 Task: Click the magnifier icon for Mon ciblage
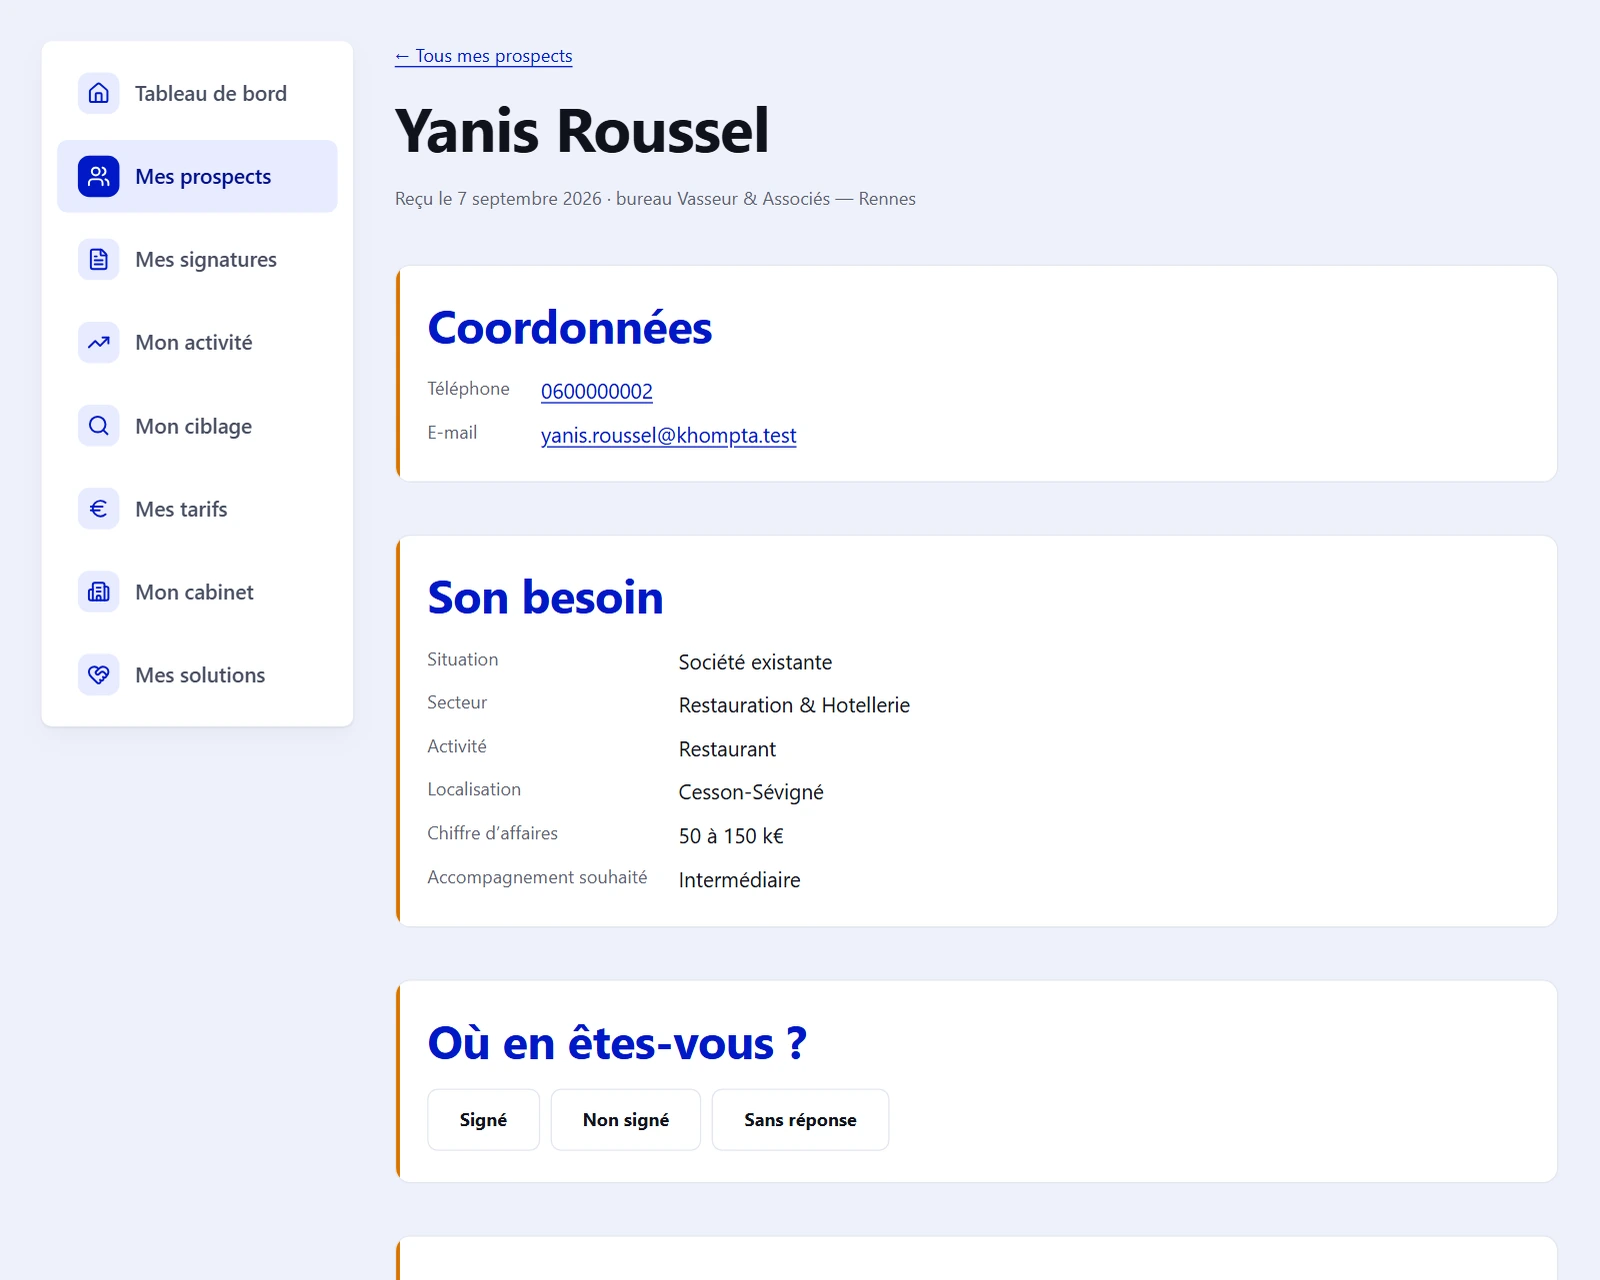(98, 426)
